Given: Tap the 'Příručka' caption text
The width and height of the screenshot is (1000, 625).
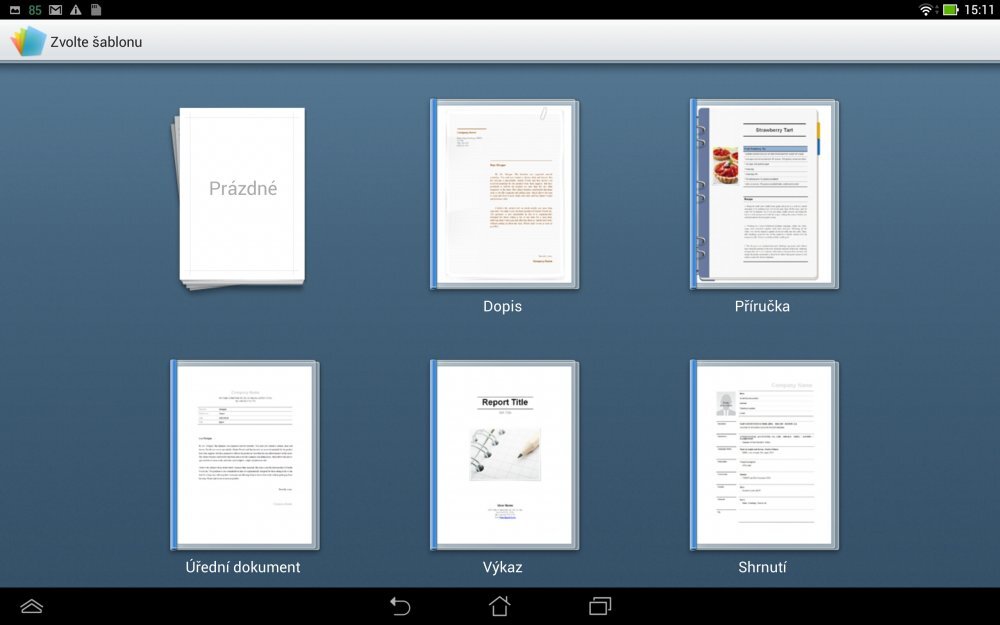Looking at the screenshot, I should tap(762, 306).
